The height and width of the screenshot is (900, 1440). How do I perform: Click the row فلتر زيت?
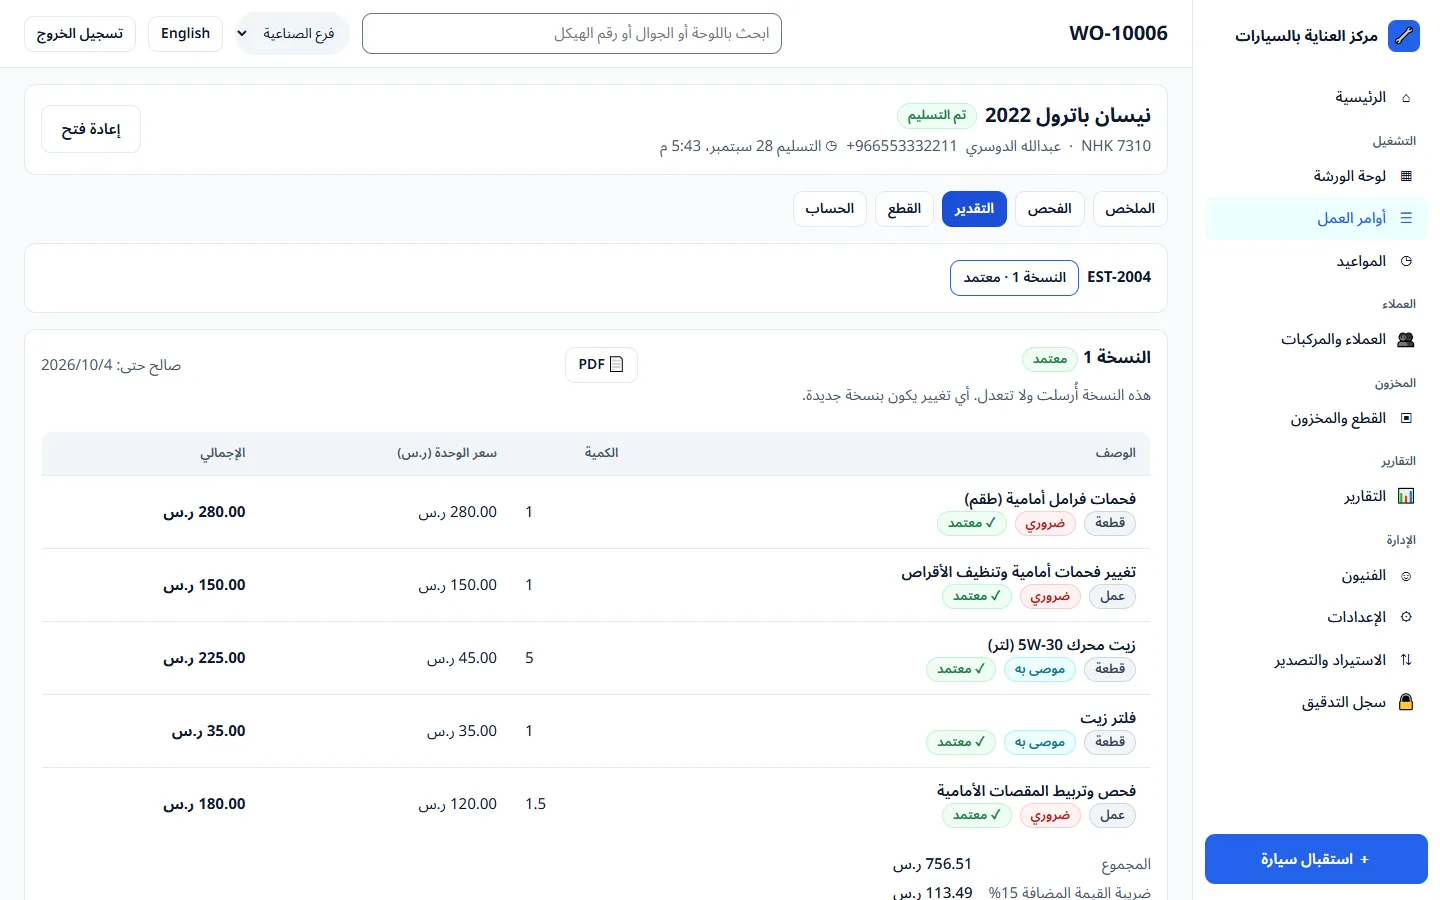[x=596, y=731]
